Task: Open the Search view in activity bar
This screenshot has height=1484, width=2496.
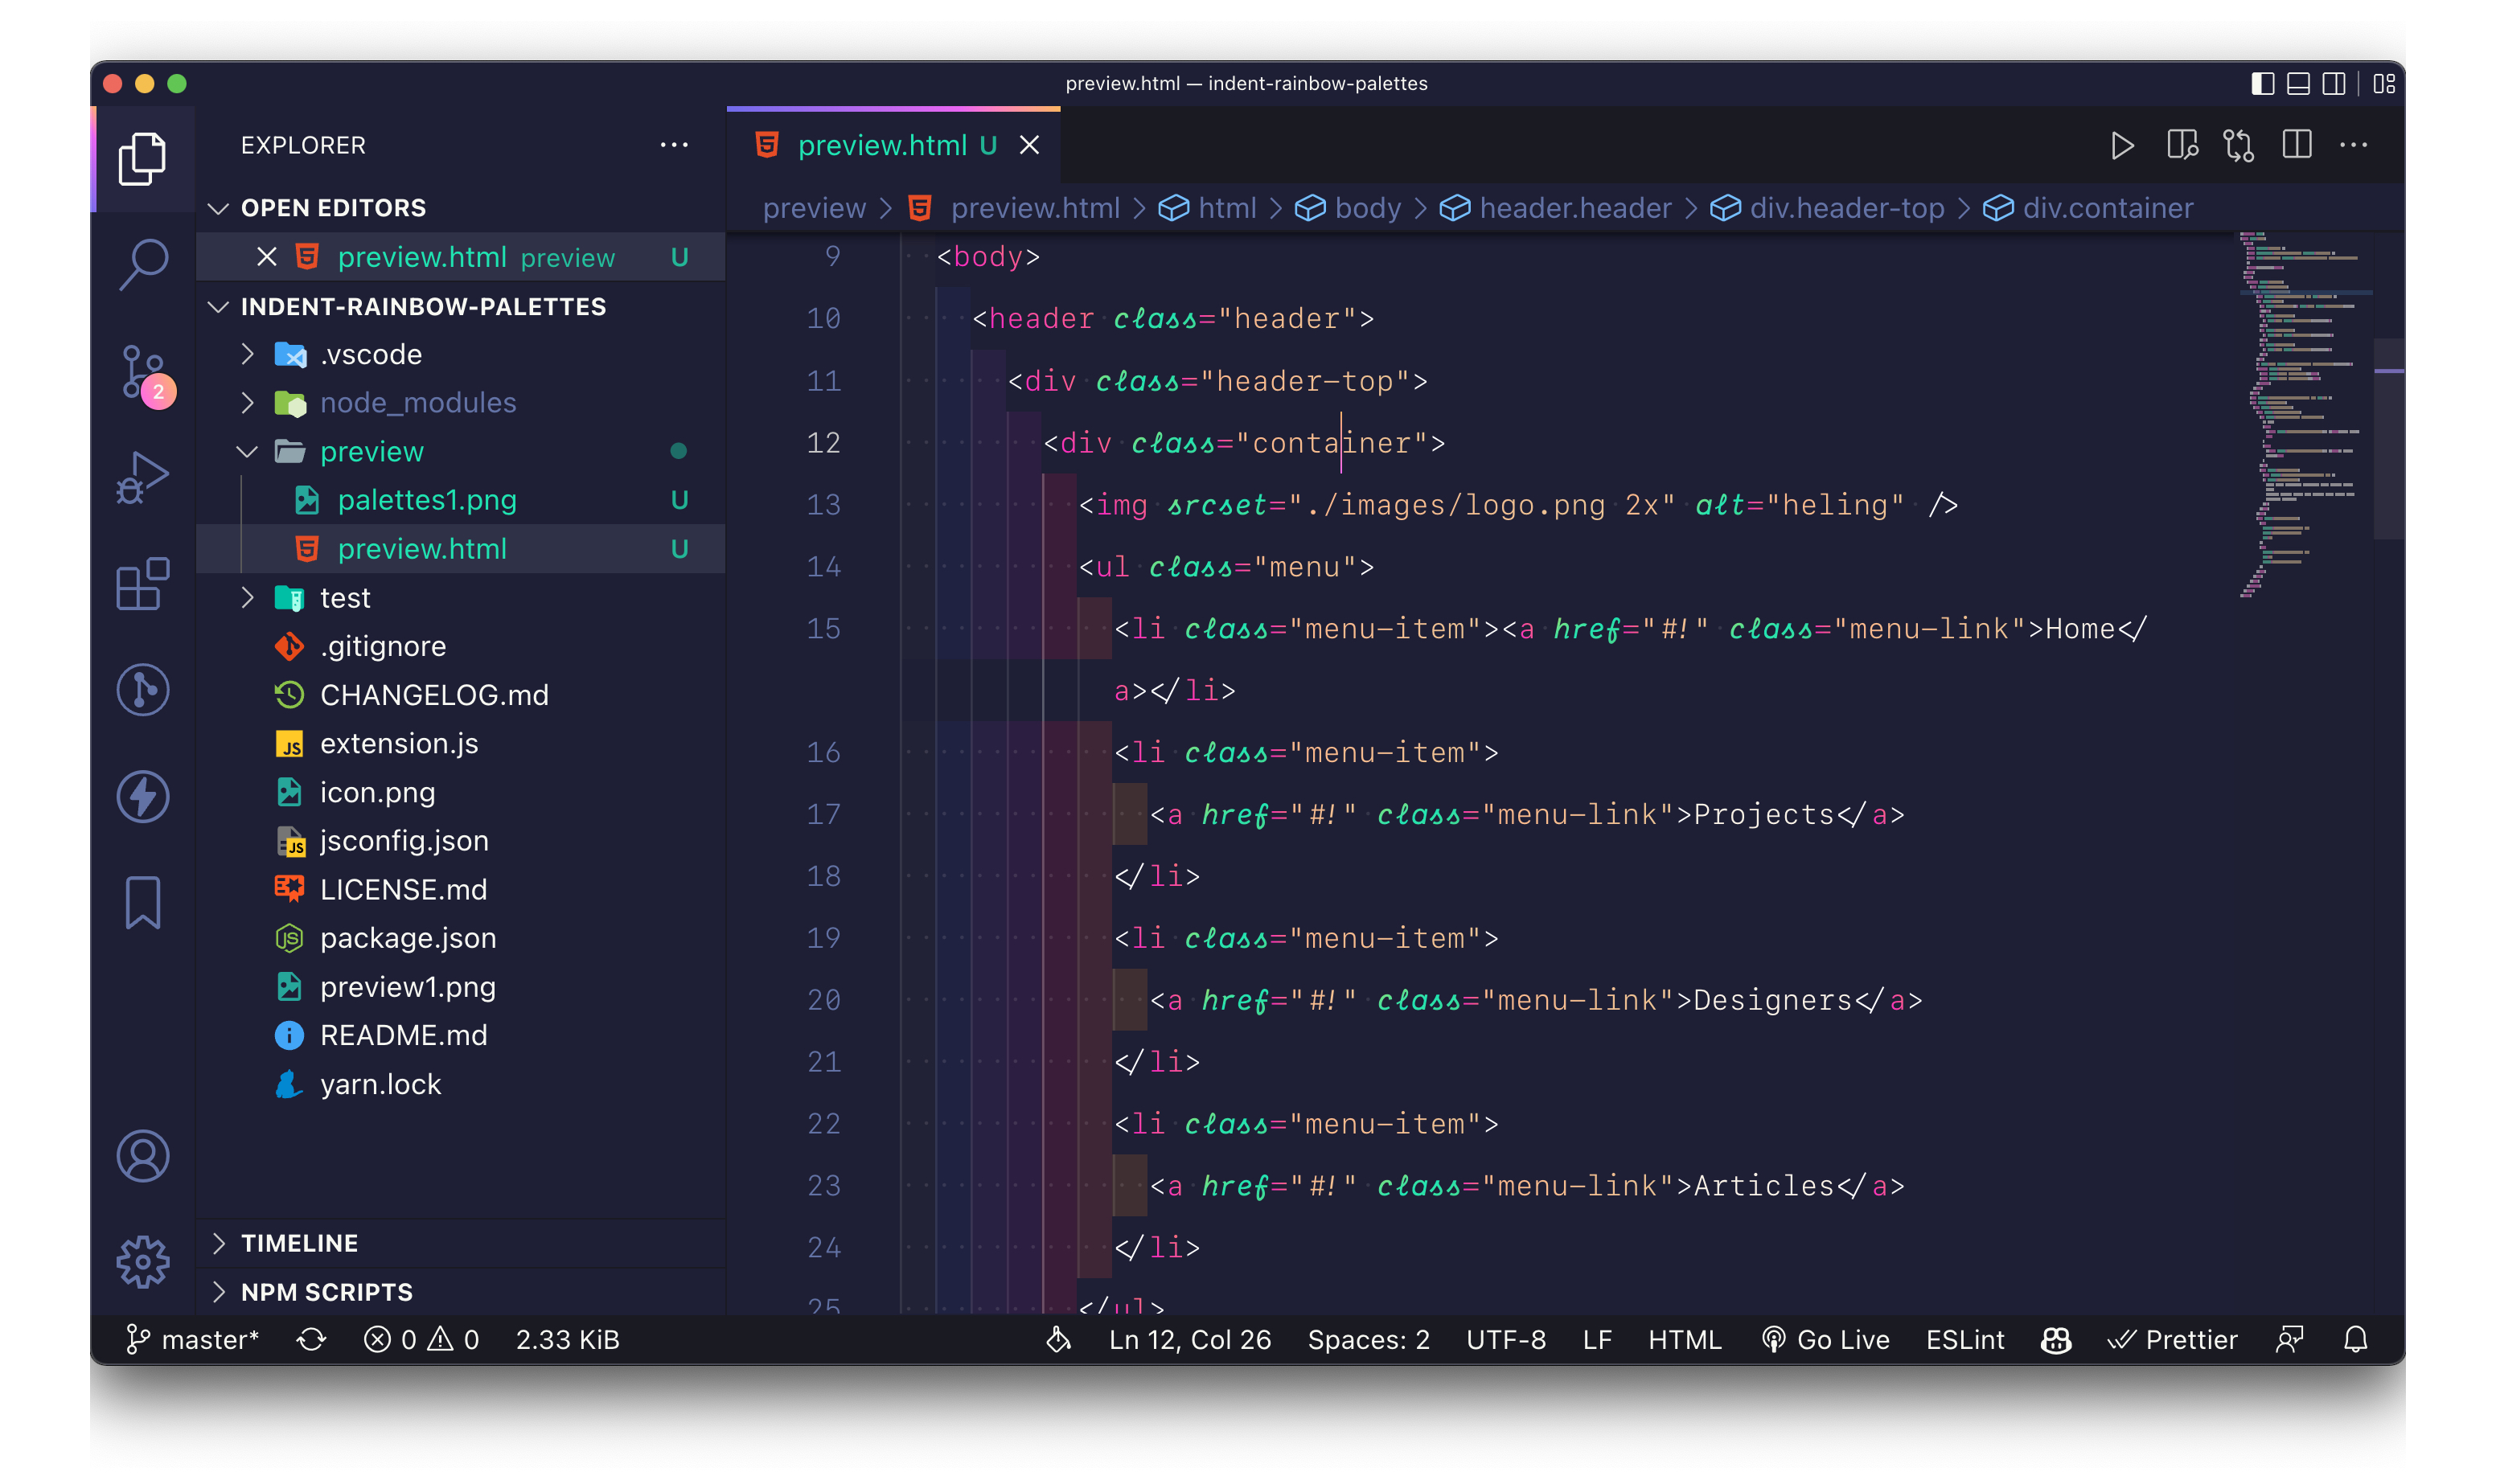Action: 143,264
